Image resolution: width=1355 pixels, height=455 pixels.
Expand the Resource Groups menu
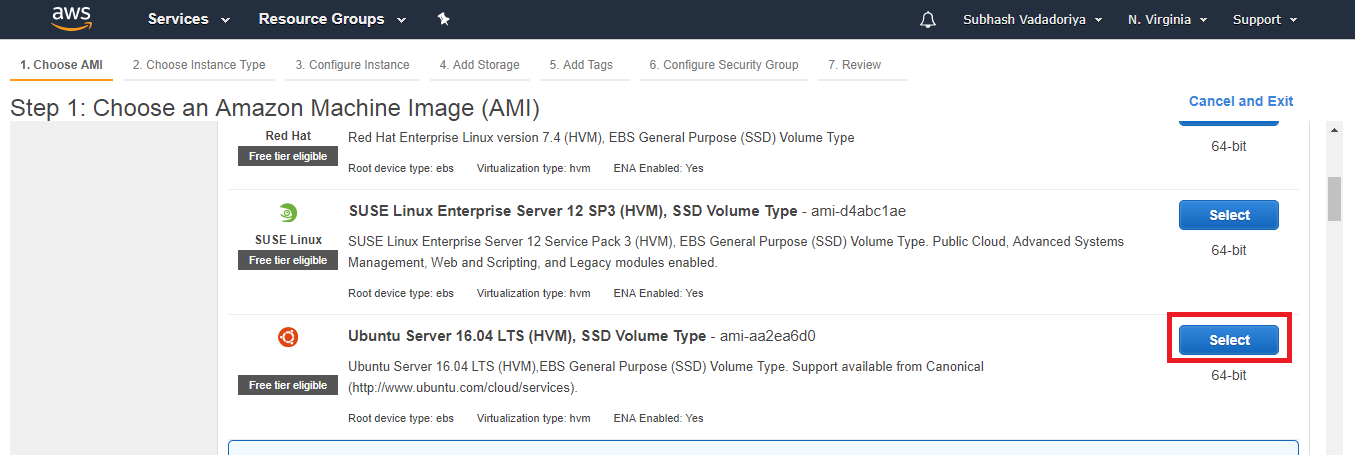(332, 19)
